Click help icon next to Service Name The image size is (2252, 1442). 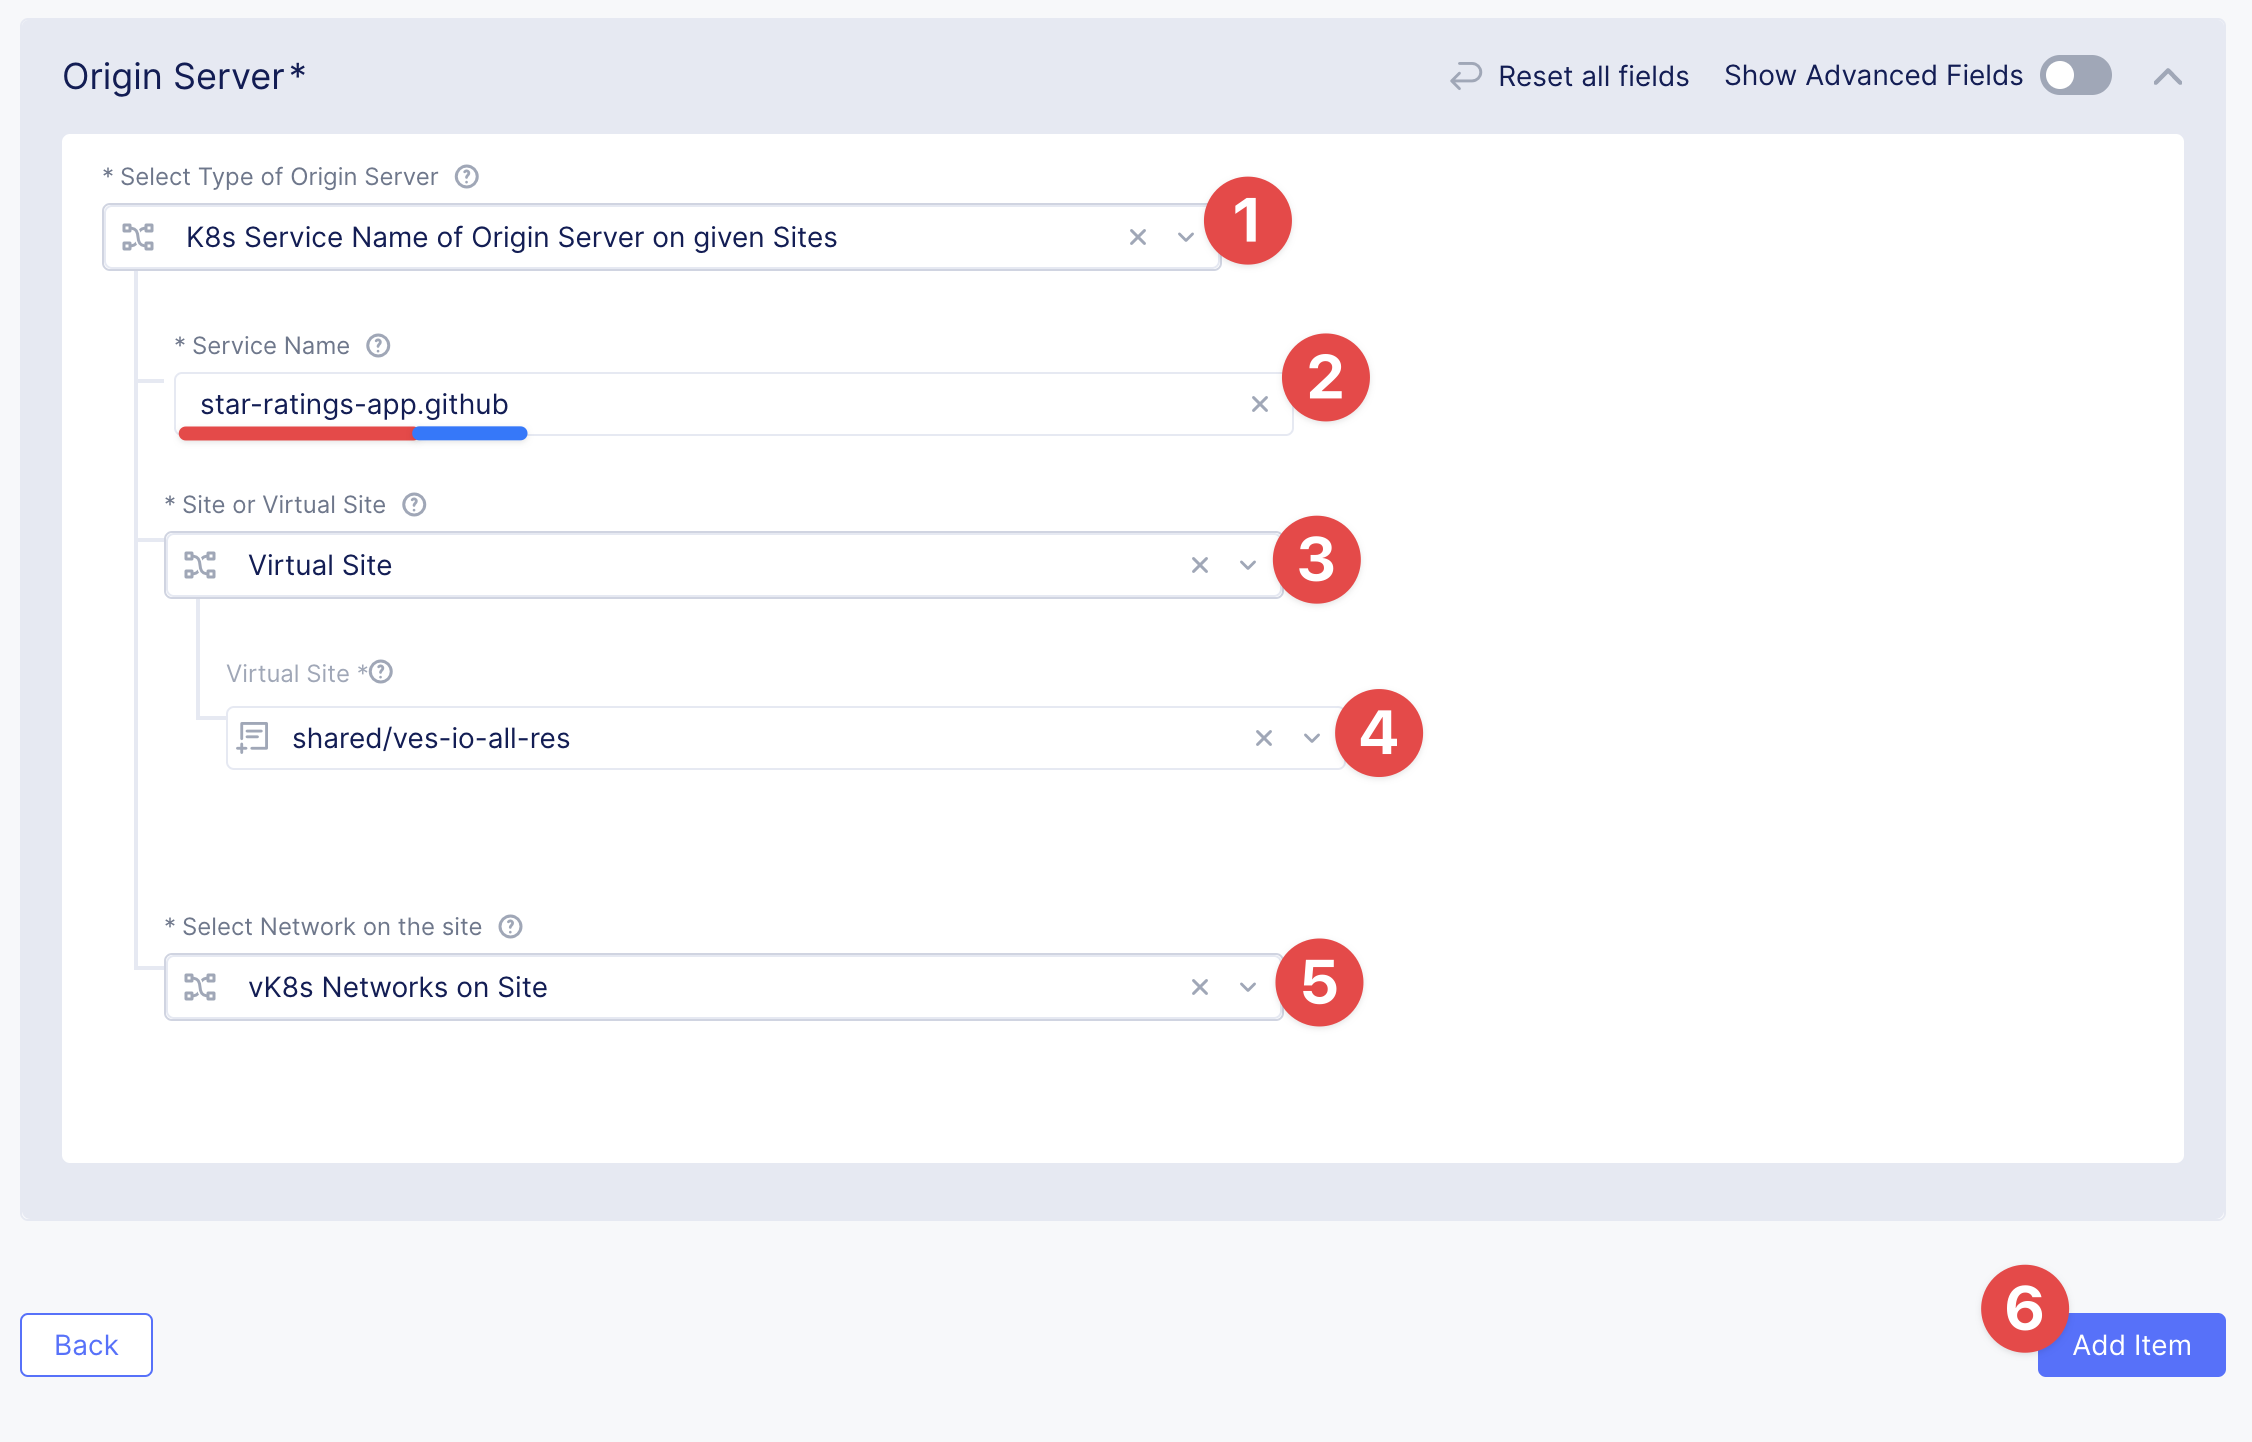tap(378, 346)
